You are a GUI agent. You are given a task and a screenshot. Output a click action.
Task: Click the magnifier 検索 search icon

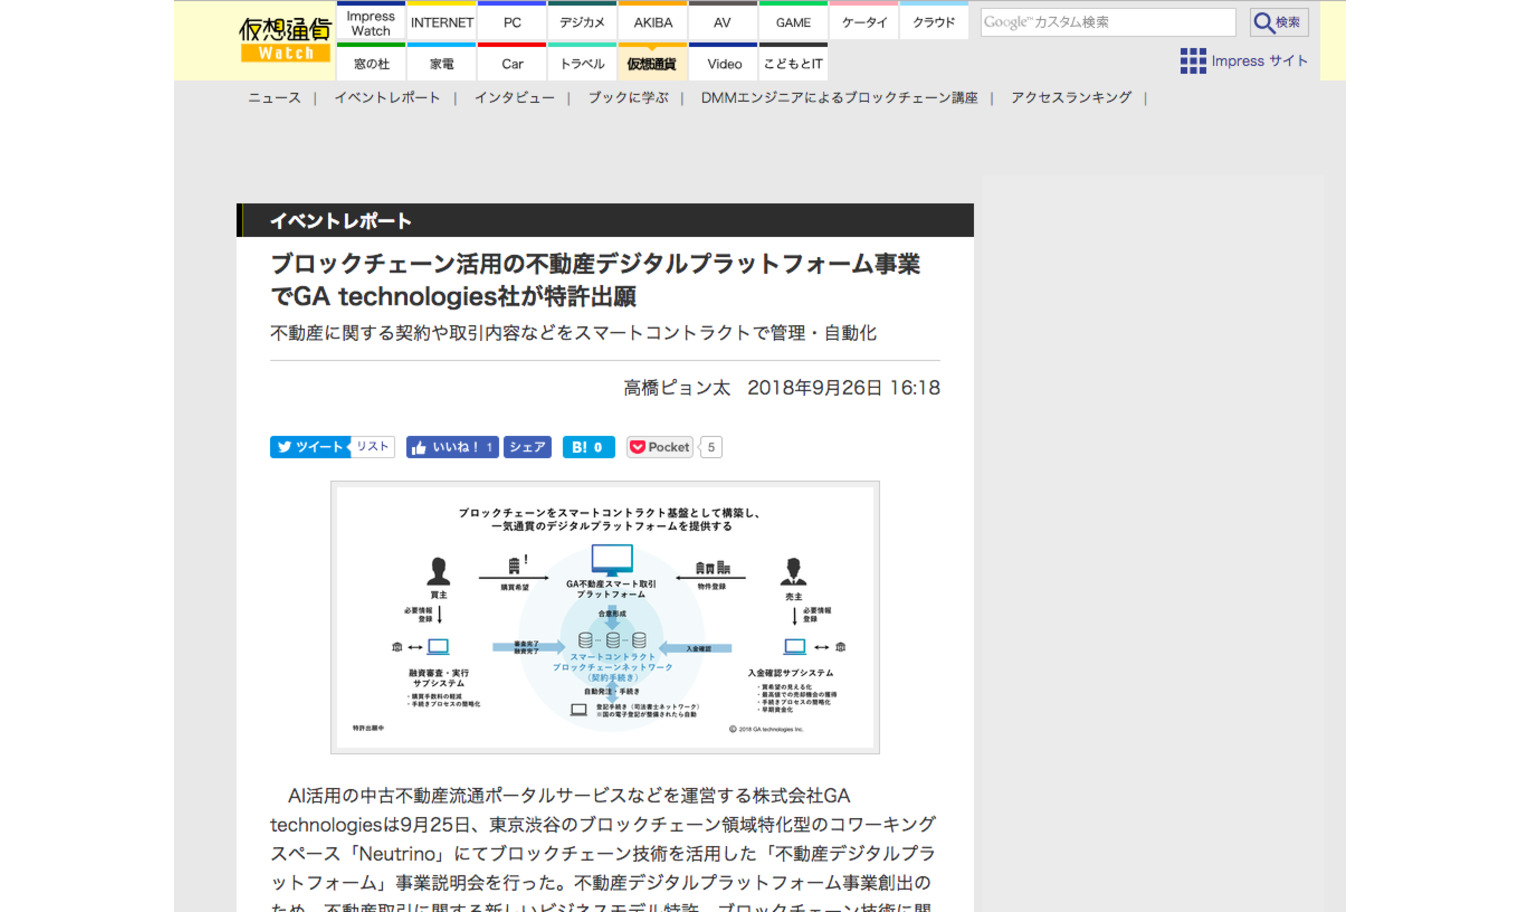click(x=1278, y=21)
